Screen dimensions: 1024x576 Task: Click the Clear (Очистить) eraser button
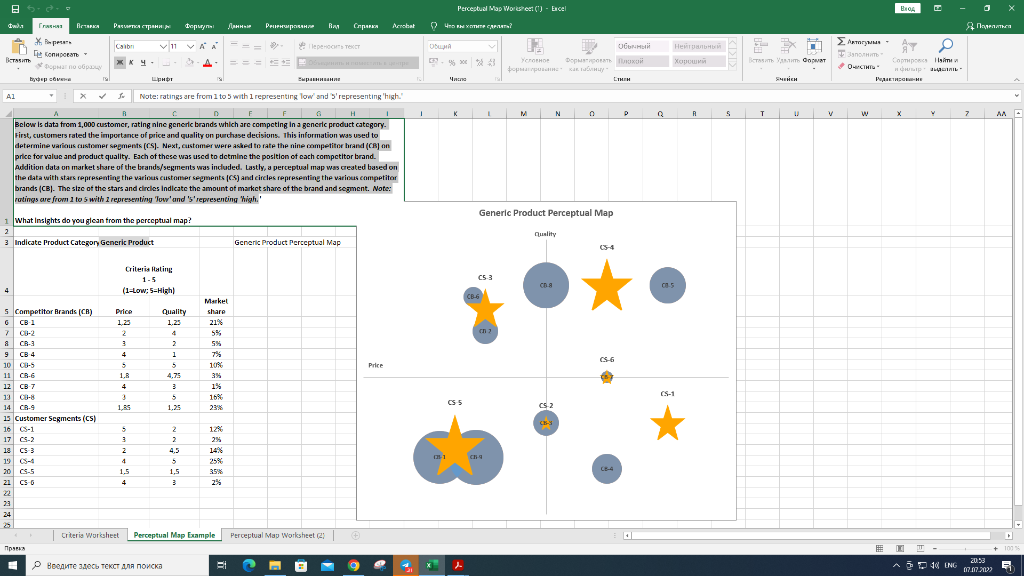859,66
